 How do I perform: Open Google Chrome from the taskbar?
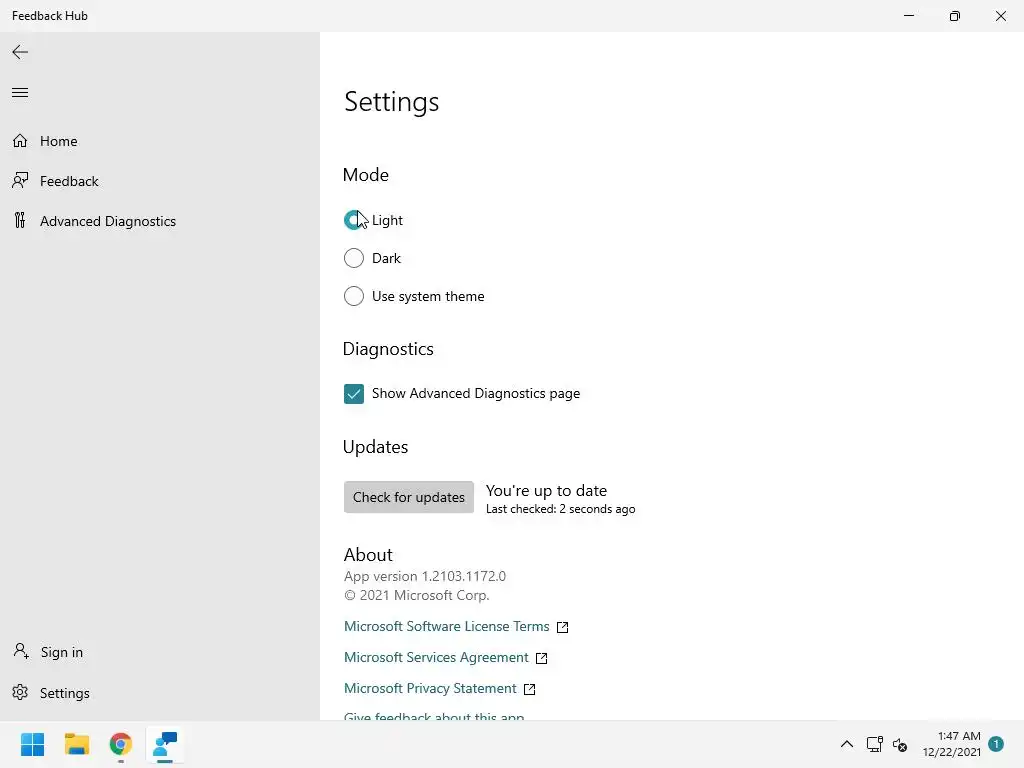pyautogui.click(x=121, y=744)
